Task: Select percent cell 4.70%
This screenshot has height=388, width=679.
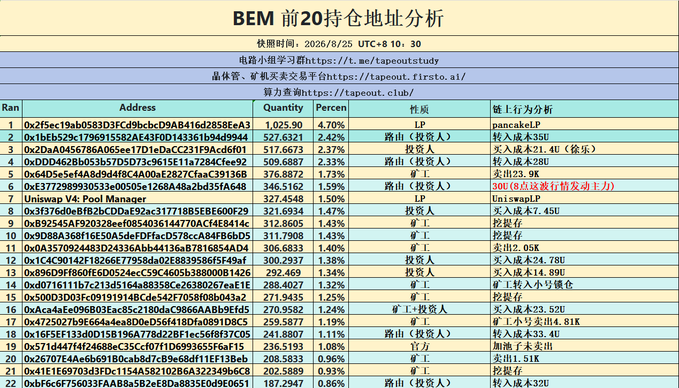Action: coord(331,125)
